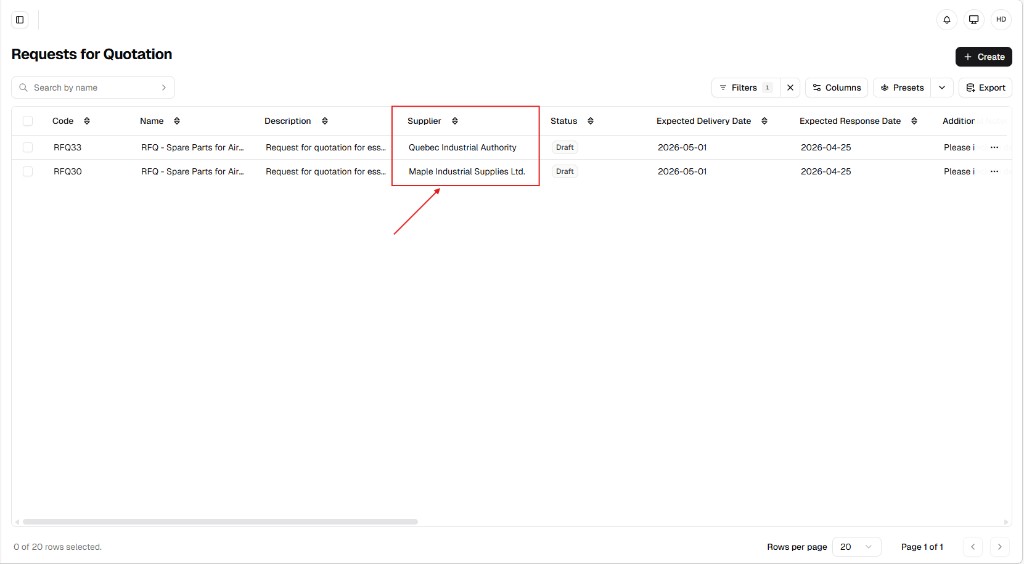The image size is (1024, 564).
Task: Click RFQ33 delivery date 2026-05-01
Action: click(x=682, y=148)
